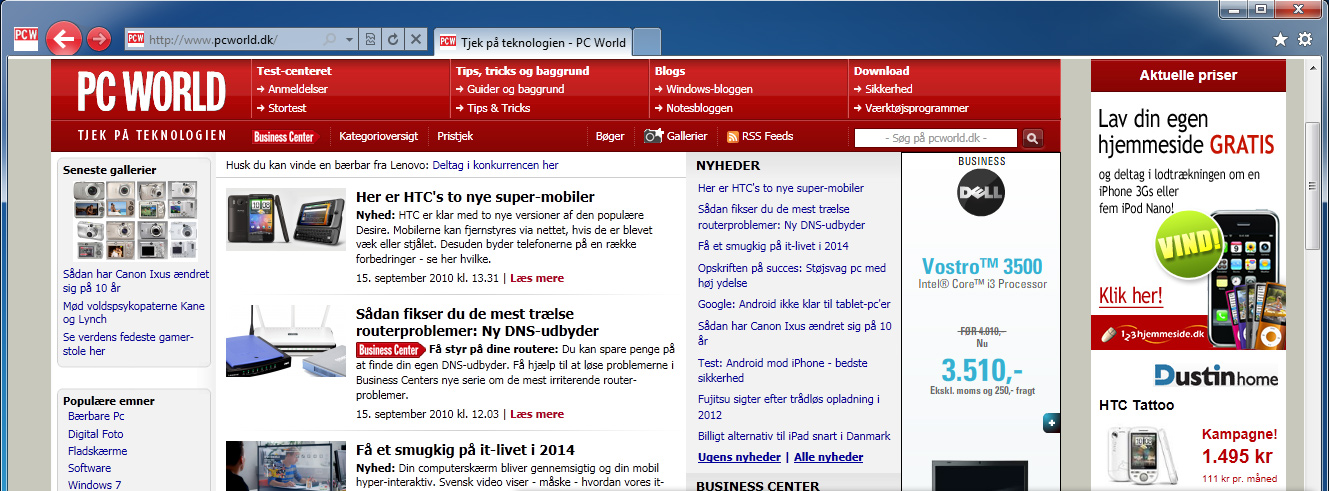Refresh the page with the reload icon
1329x491 pixels.
[x=393, y=39]
